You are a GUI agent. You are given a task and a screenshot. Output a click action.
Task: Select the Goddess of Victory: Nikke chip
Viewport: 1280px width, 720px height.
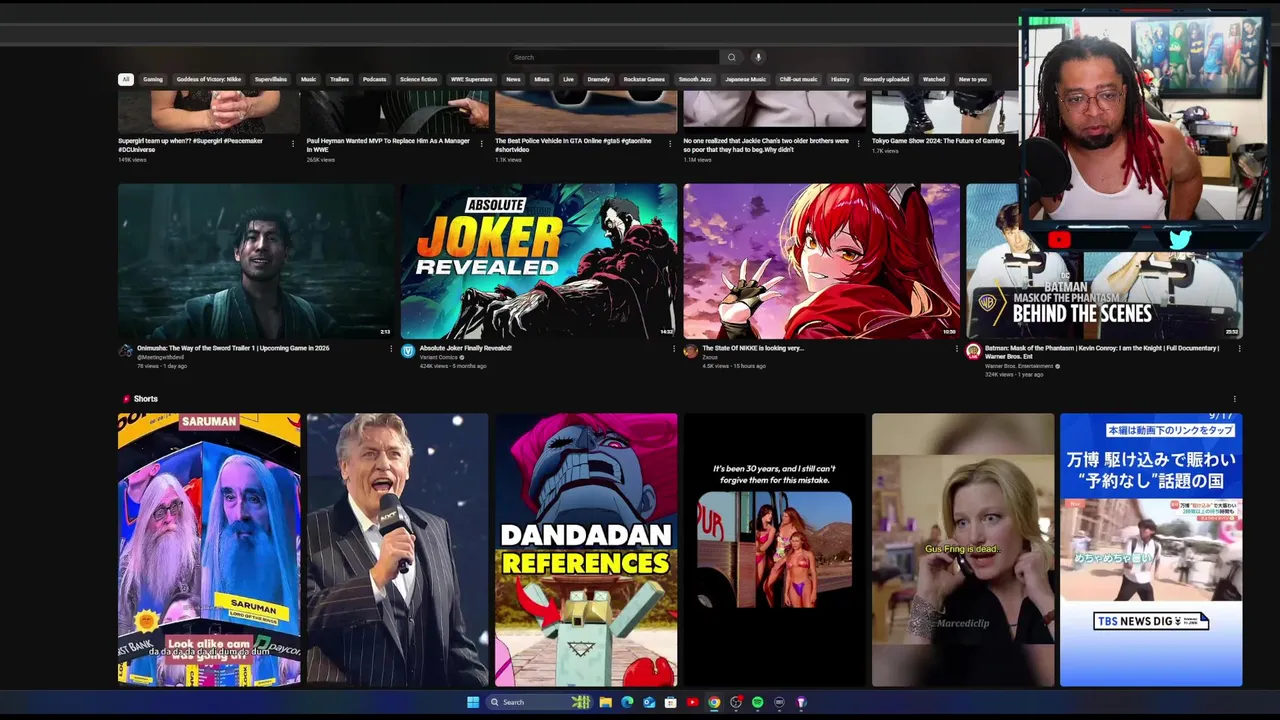209,79
